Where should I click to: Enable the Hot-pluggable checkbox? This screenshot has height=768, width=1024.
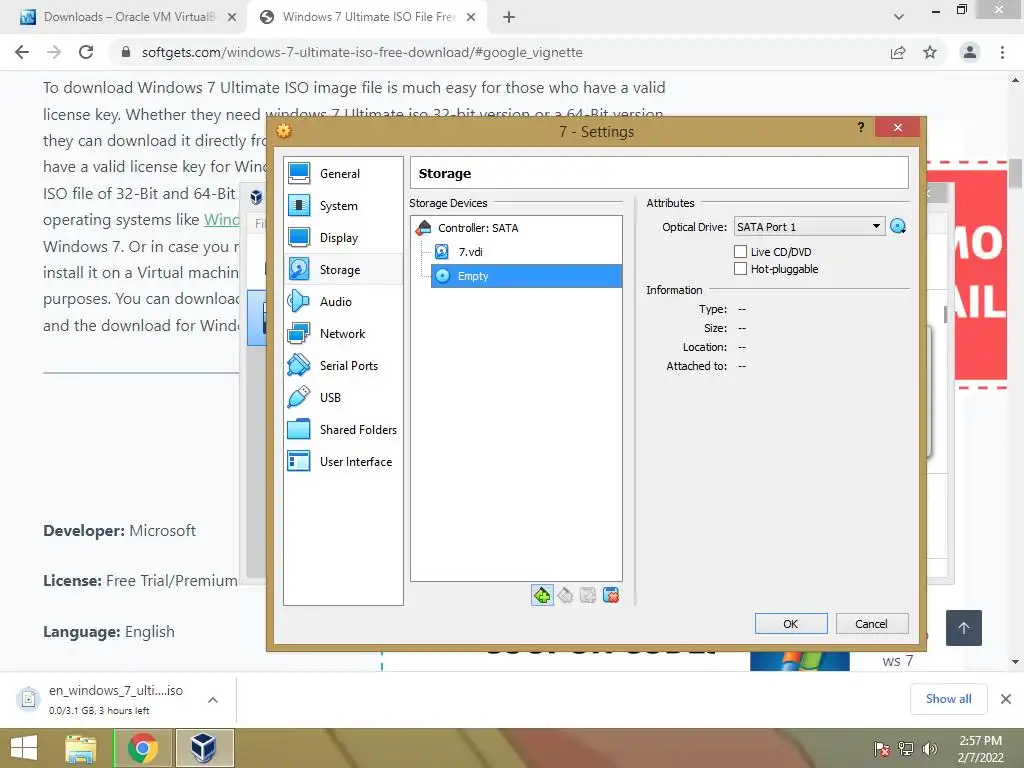pos(741,268)
